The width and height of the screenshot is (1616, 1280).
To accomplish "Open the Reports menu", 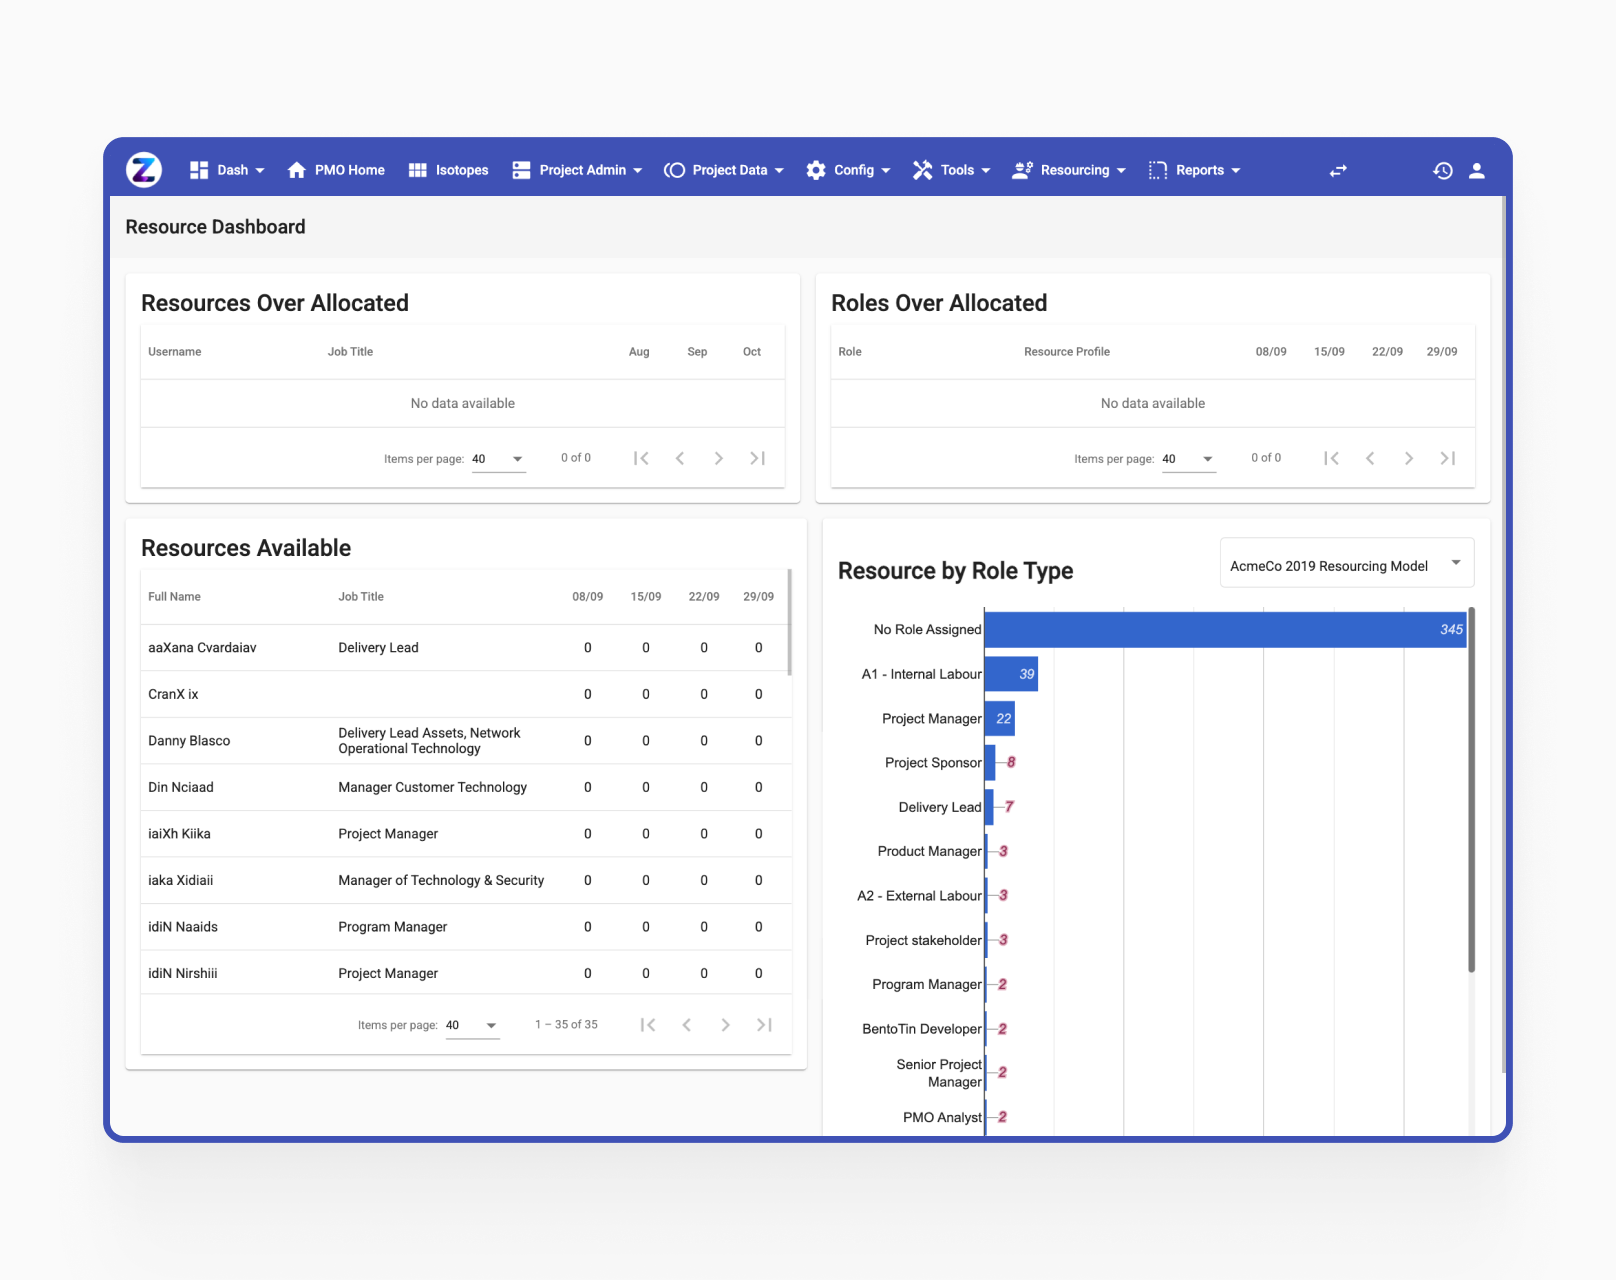I will tap(1195, 171).
